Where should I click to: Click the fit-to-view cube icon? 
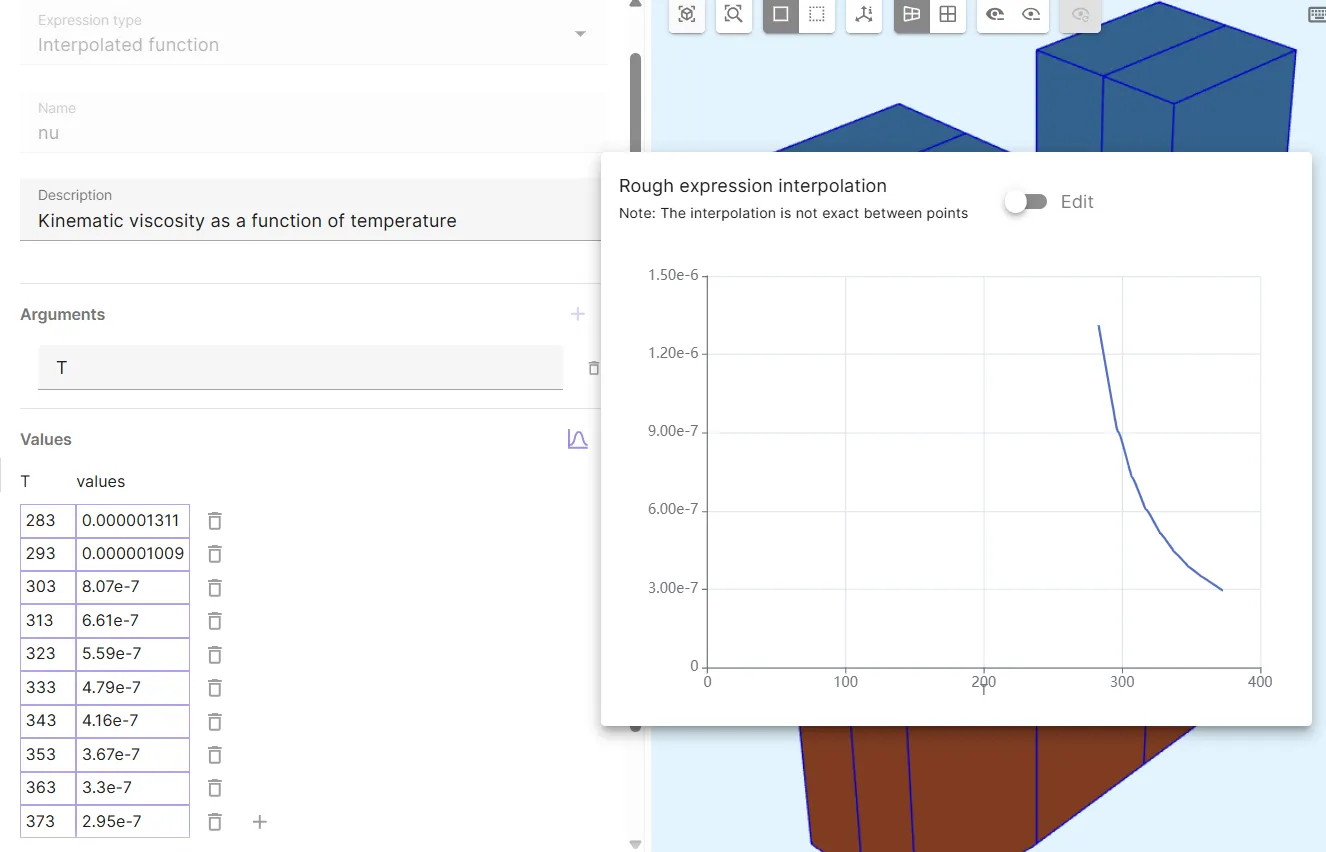pyautogui.click(x=686, y=14)
